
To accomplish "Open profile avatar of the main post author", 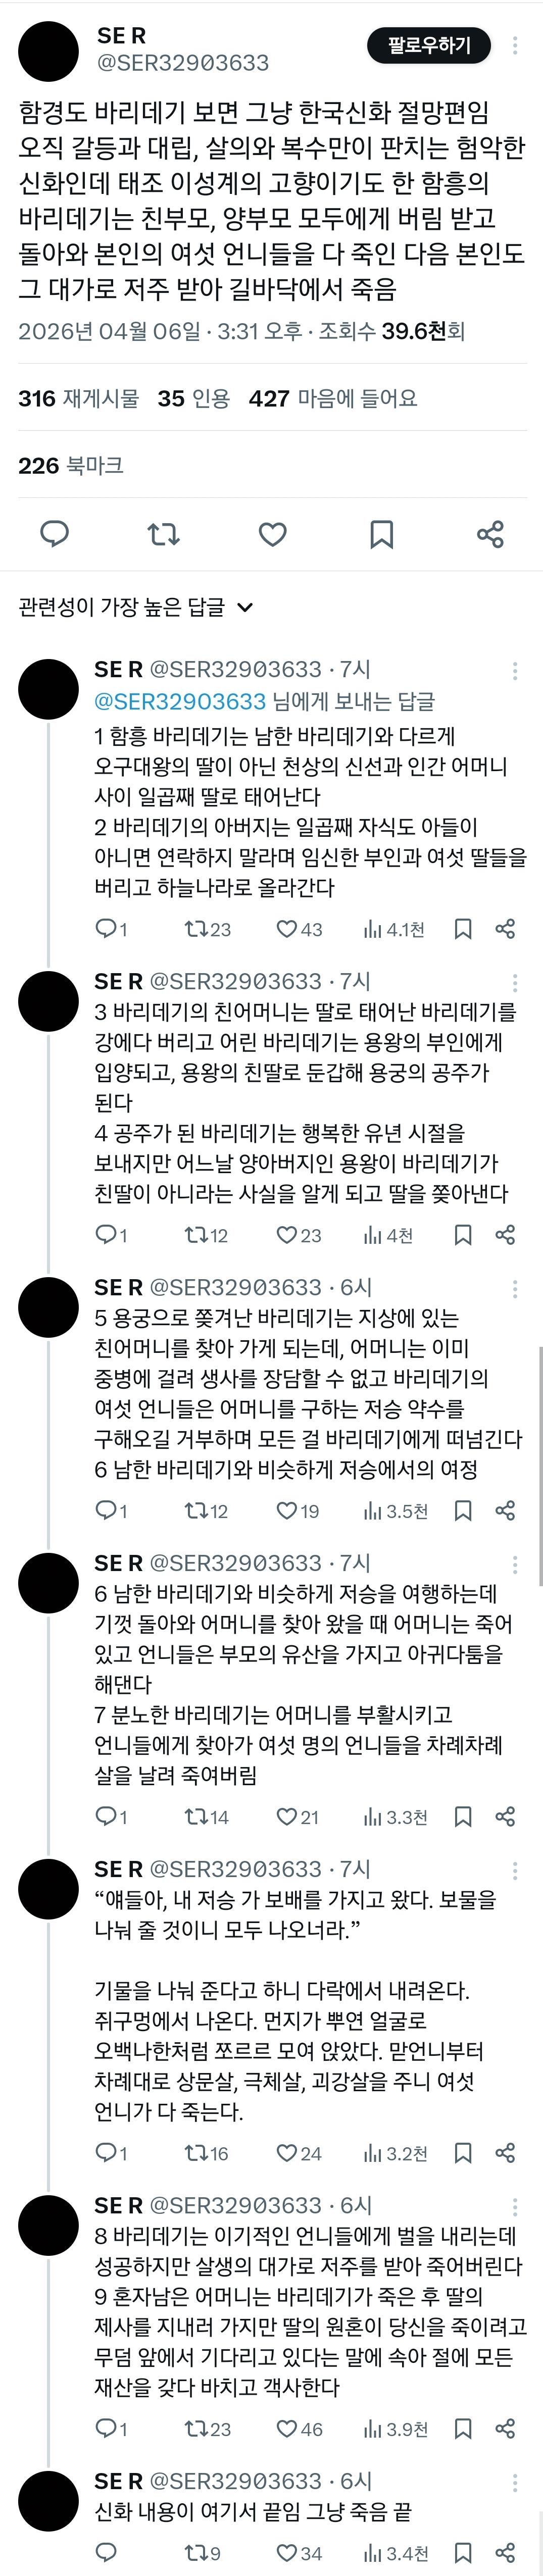I will click(48, 51).
